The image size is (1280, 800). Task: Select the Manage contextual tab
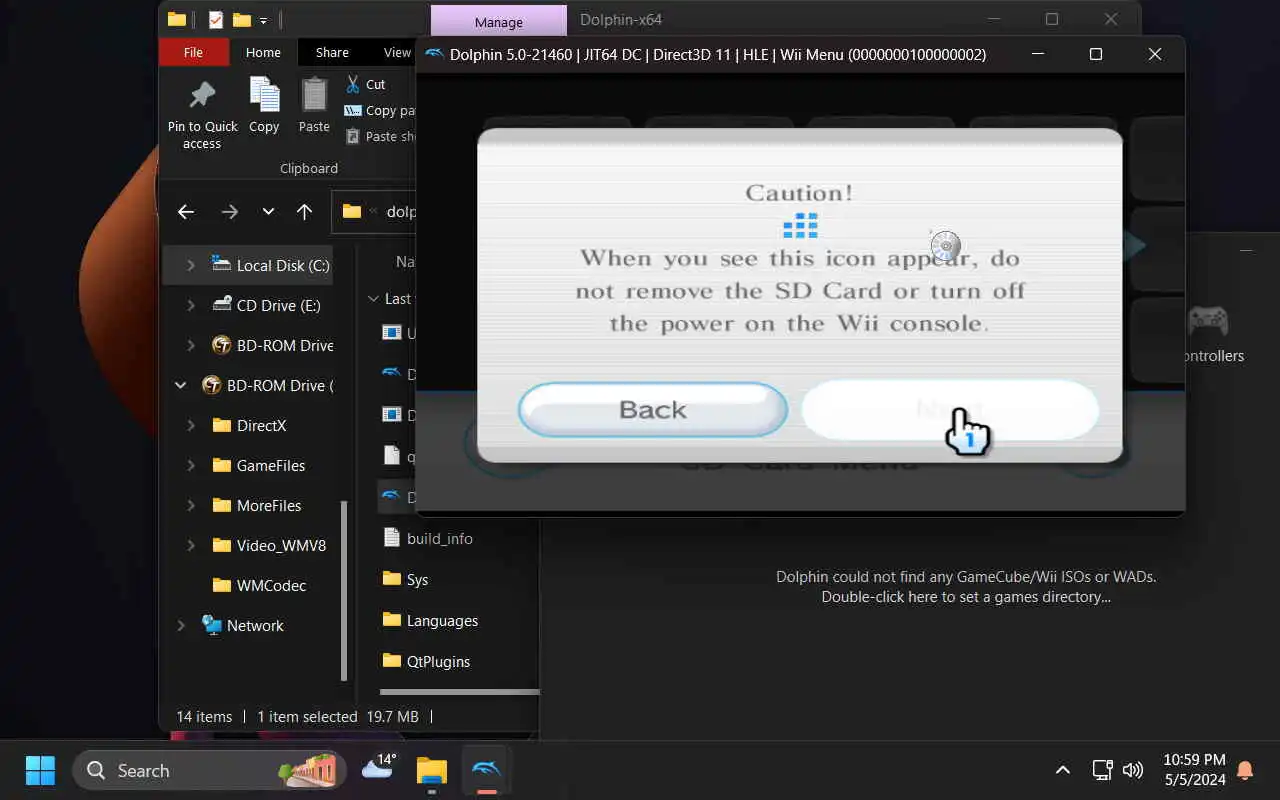click(x=499, y=22)
